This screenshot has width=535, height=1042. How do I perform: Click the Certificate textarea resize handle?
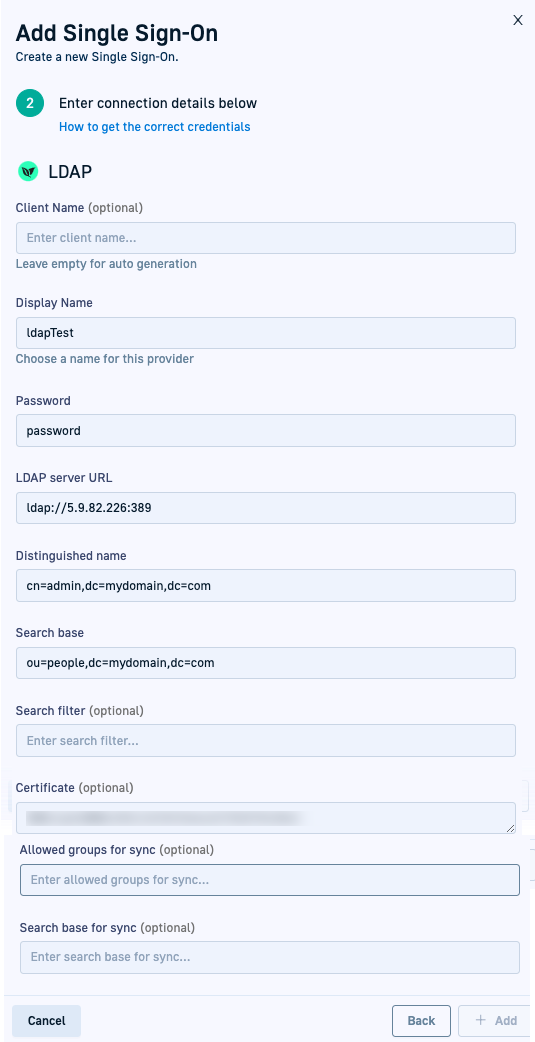510,828
